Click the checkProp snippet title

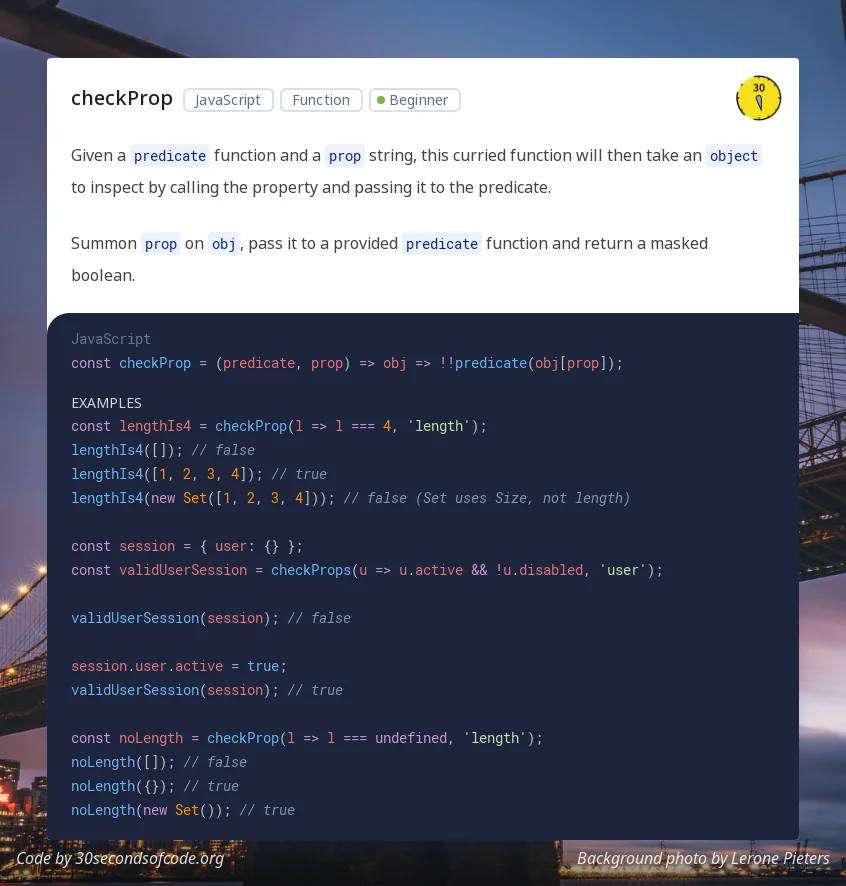click(122, 98)
